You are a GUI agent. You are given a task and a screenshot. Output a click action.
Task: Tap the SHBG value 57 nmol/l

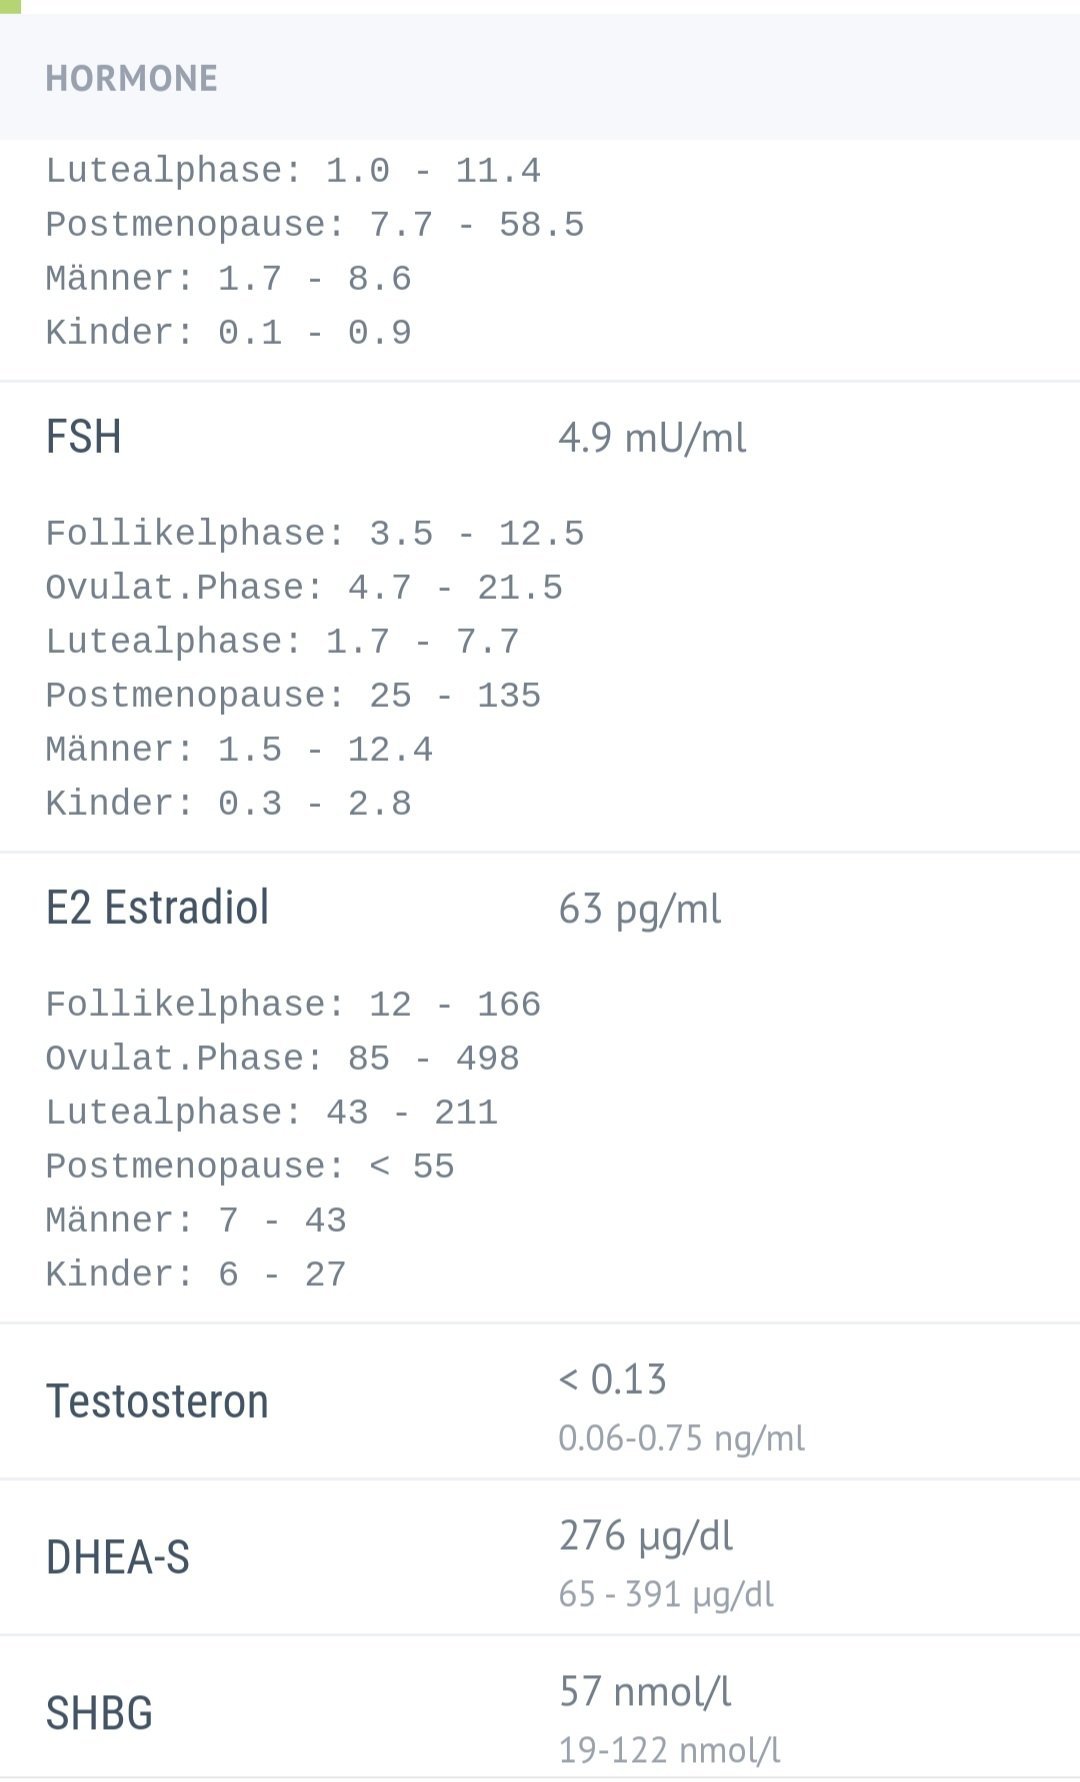645,1691
